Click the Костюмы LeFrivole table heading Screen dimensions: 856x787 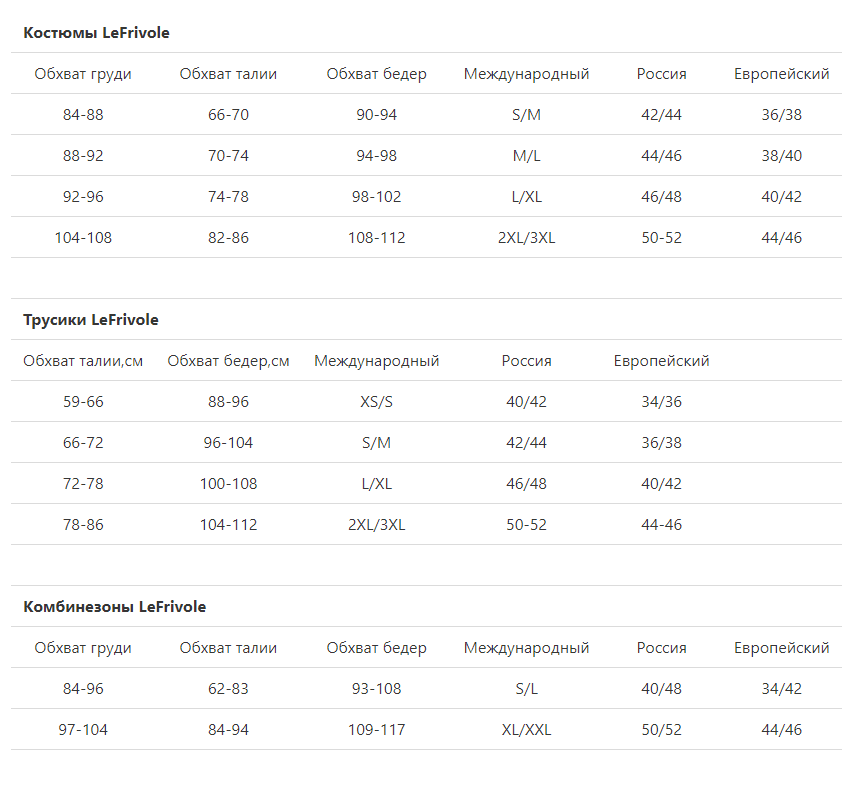click(96, 33)
